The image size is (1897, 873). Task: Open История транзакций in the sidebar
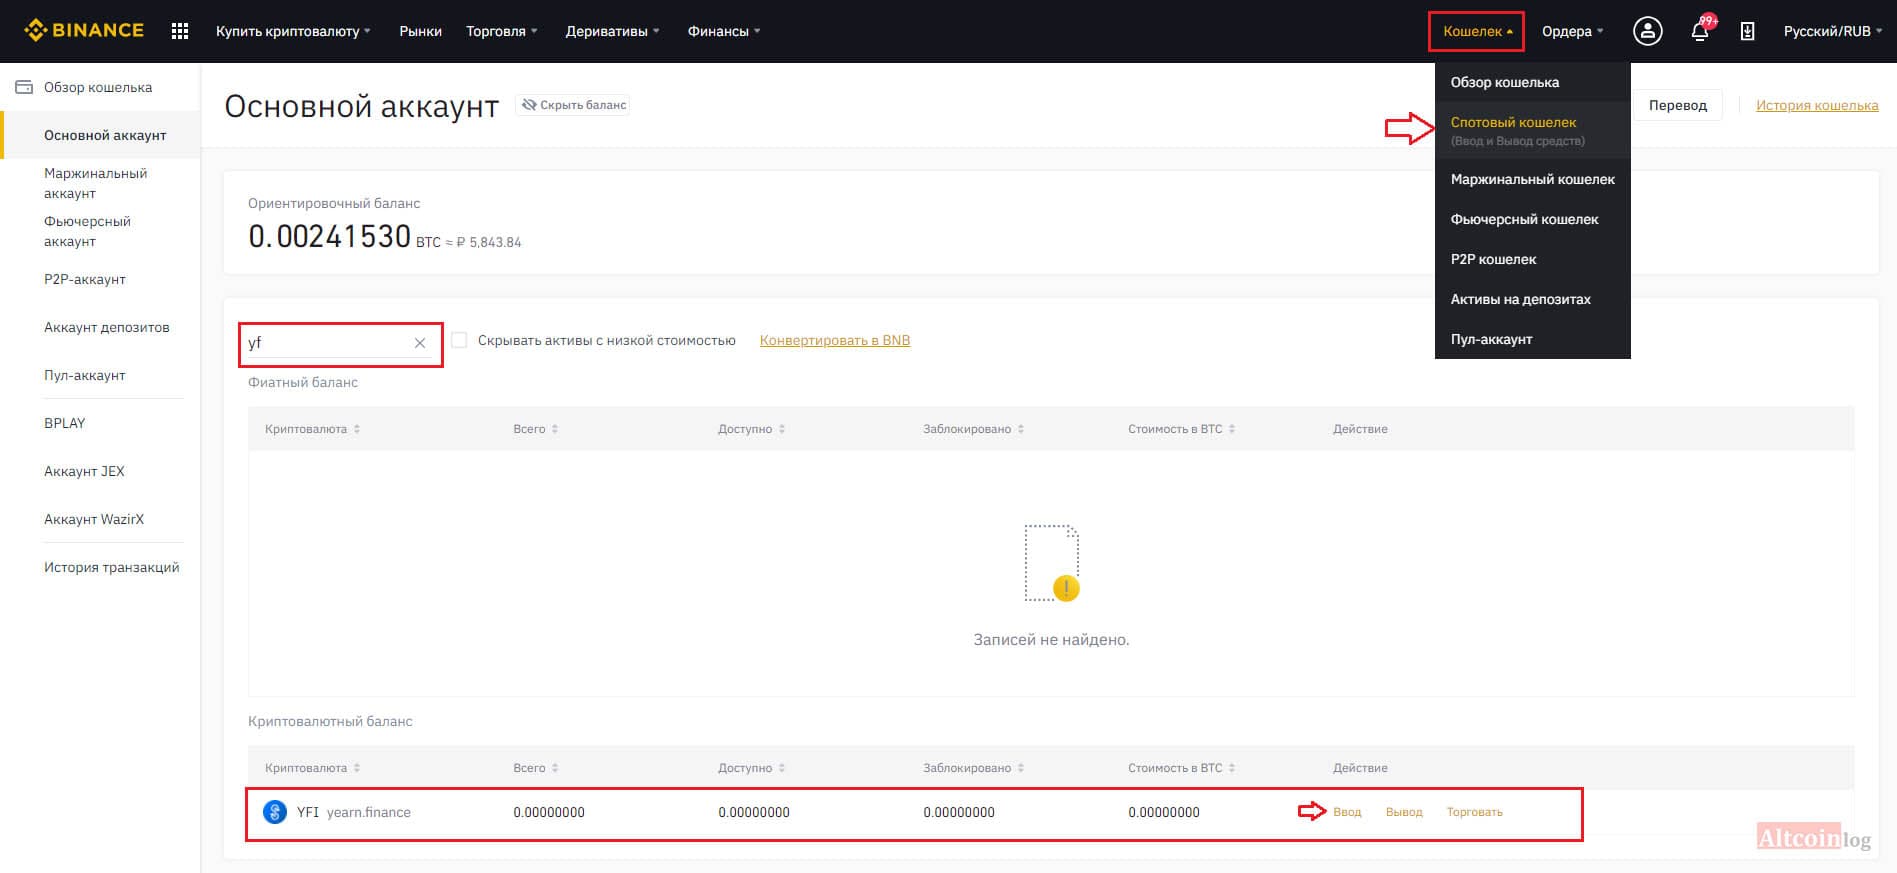coord(112,567)
